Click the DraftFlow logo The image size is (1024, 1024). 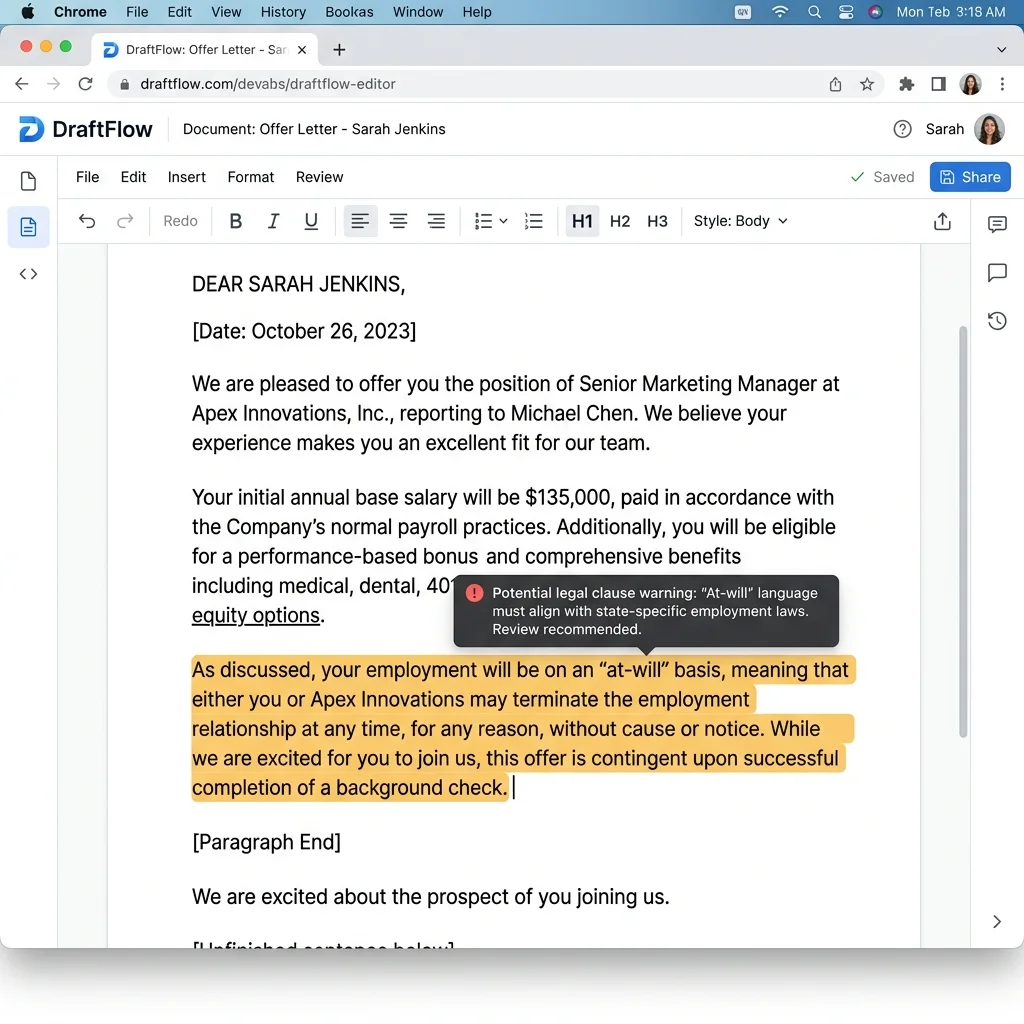pyautogui.click(x=86, y=129)
